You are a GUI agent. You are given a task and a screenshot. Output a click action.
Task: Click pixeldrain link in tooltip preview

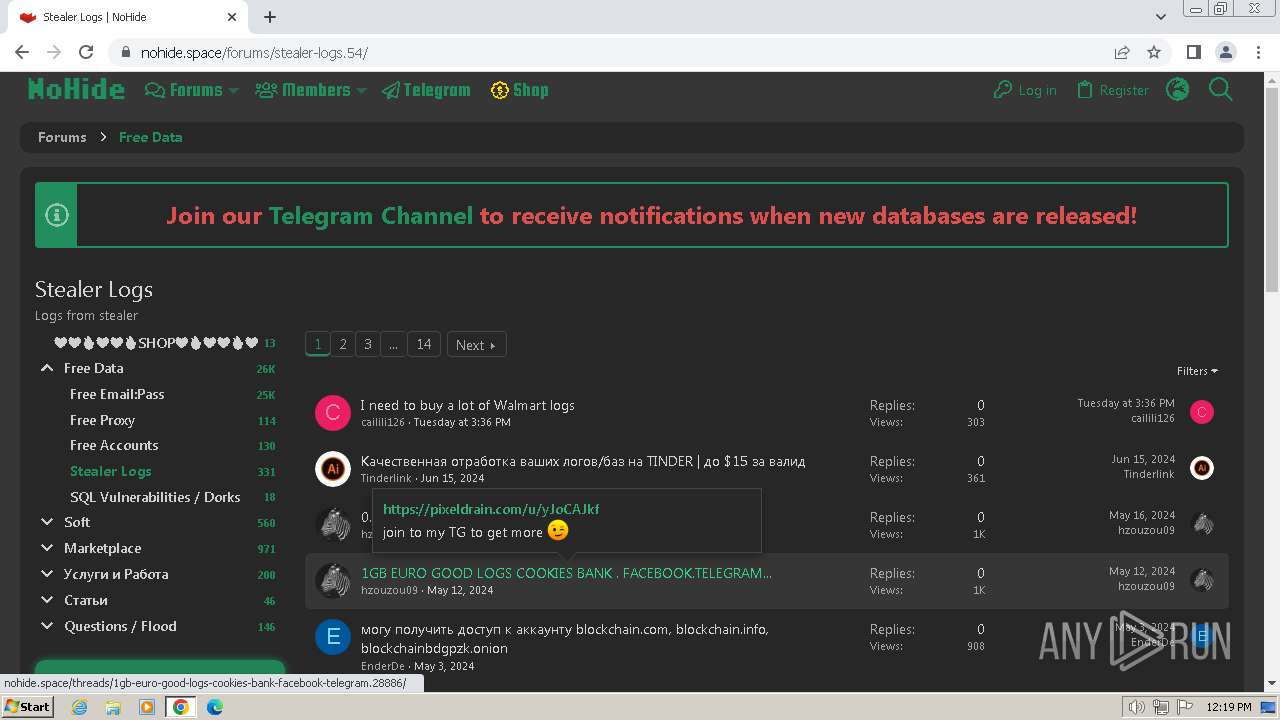[x=491, y=509]
